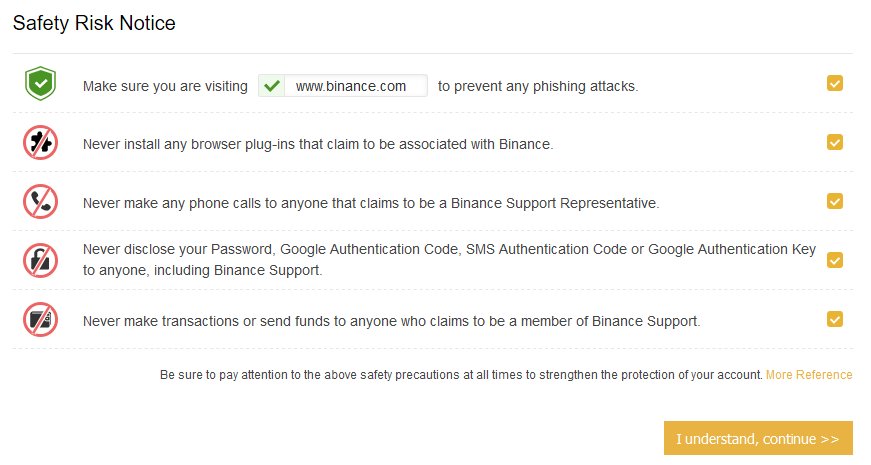Click the Safety Risk Notice heading

(94, 23)
